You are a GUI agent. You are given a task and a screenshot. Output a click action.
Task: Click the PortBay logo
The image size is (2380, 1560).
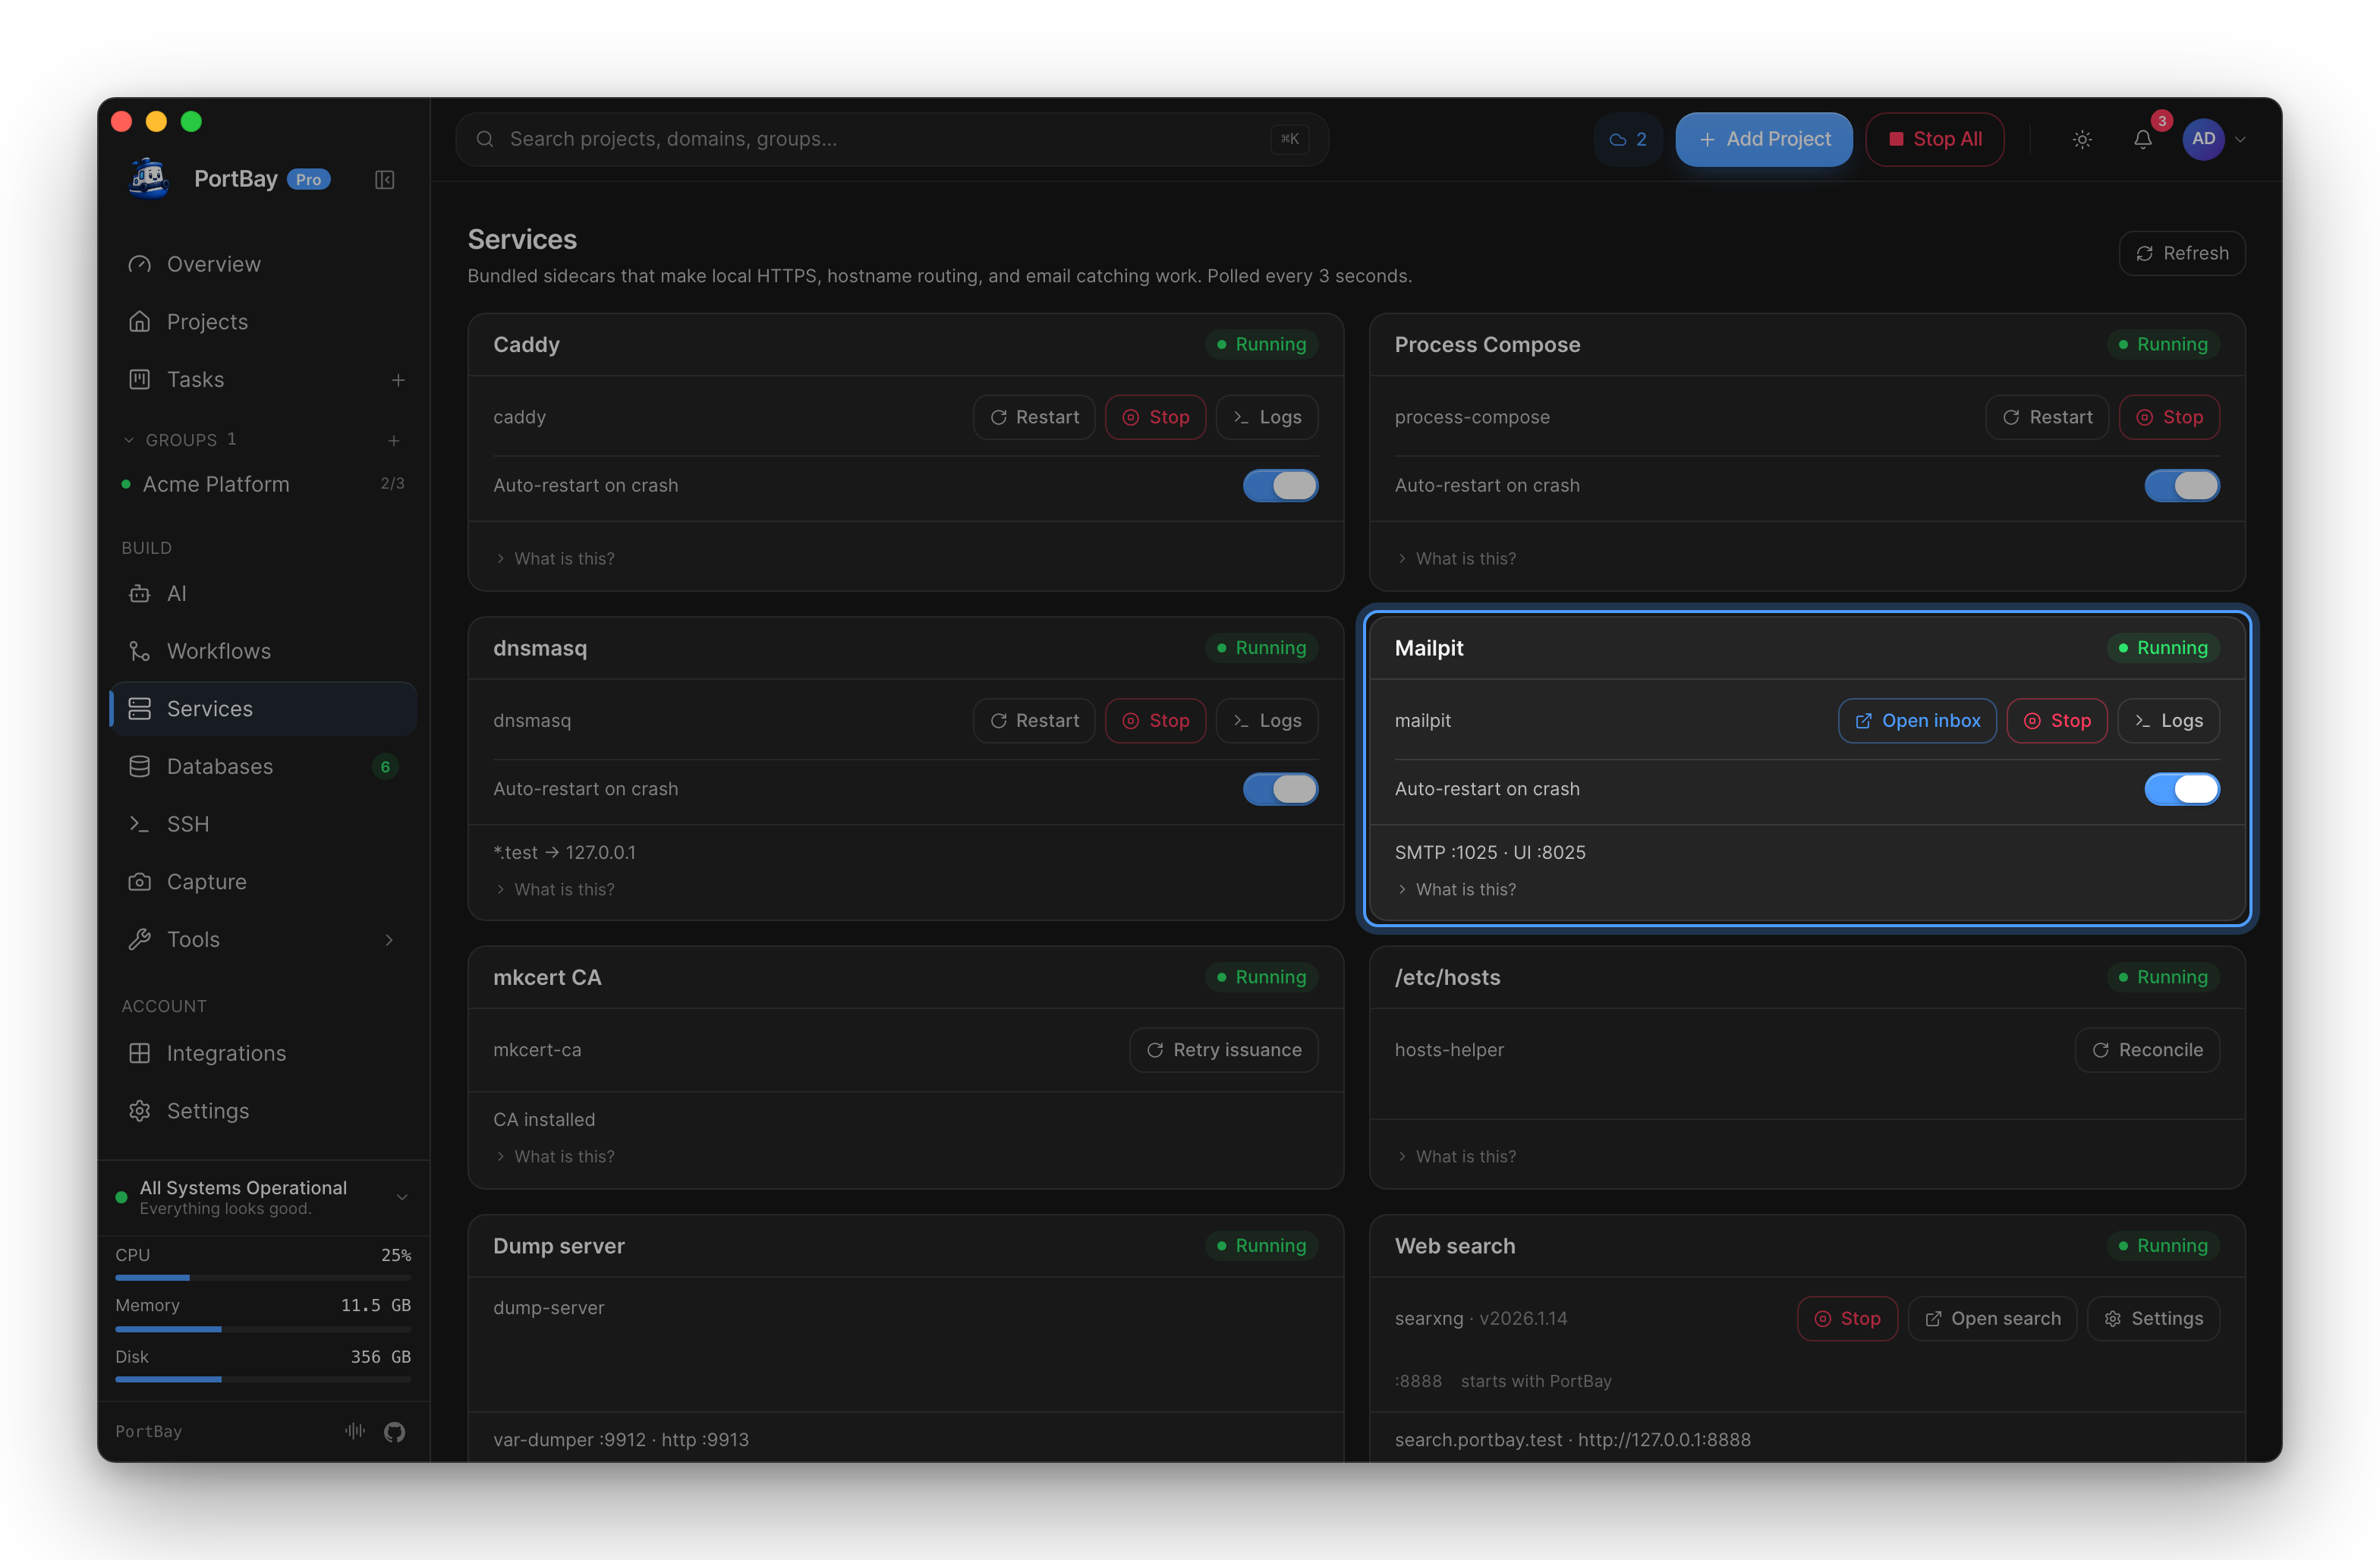[149, 179]
